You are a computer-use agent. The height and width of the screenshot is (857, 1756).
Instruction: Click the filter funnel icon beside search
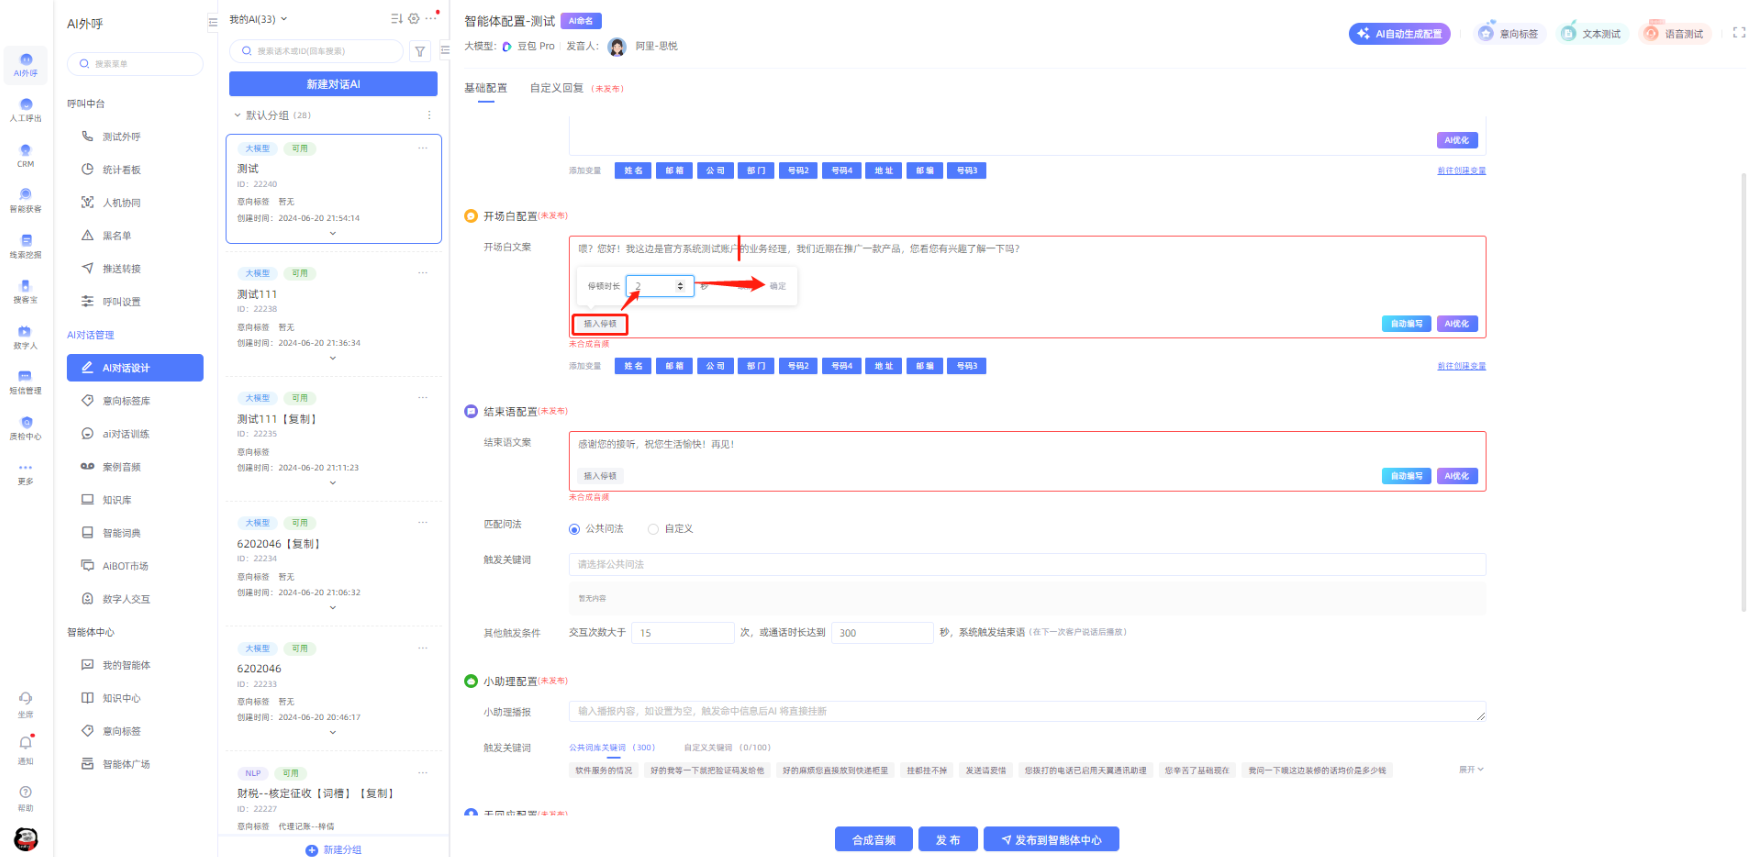(x=420, y=51)
